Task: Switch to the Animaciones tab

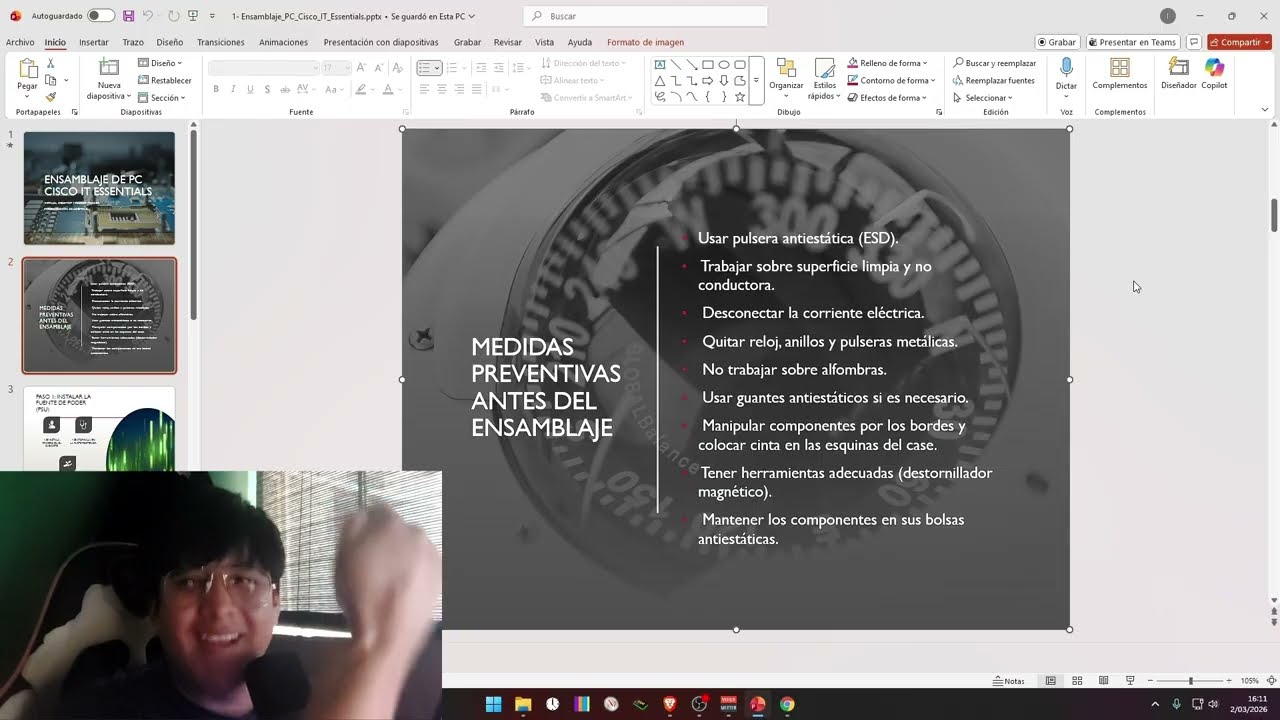Action: tap(284, 42)
